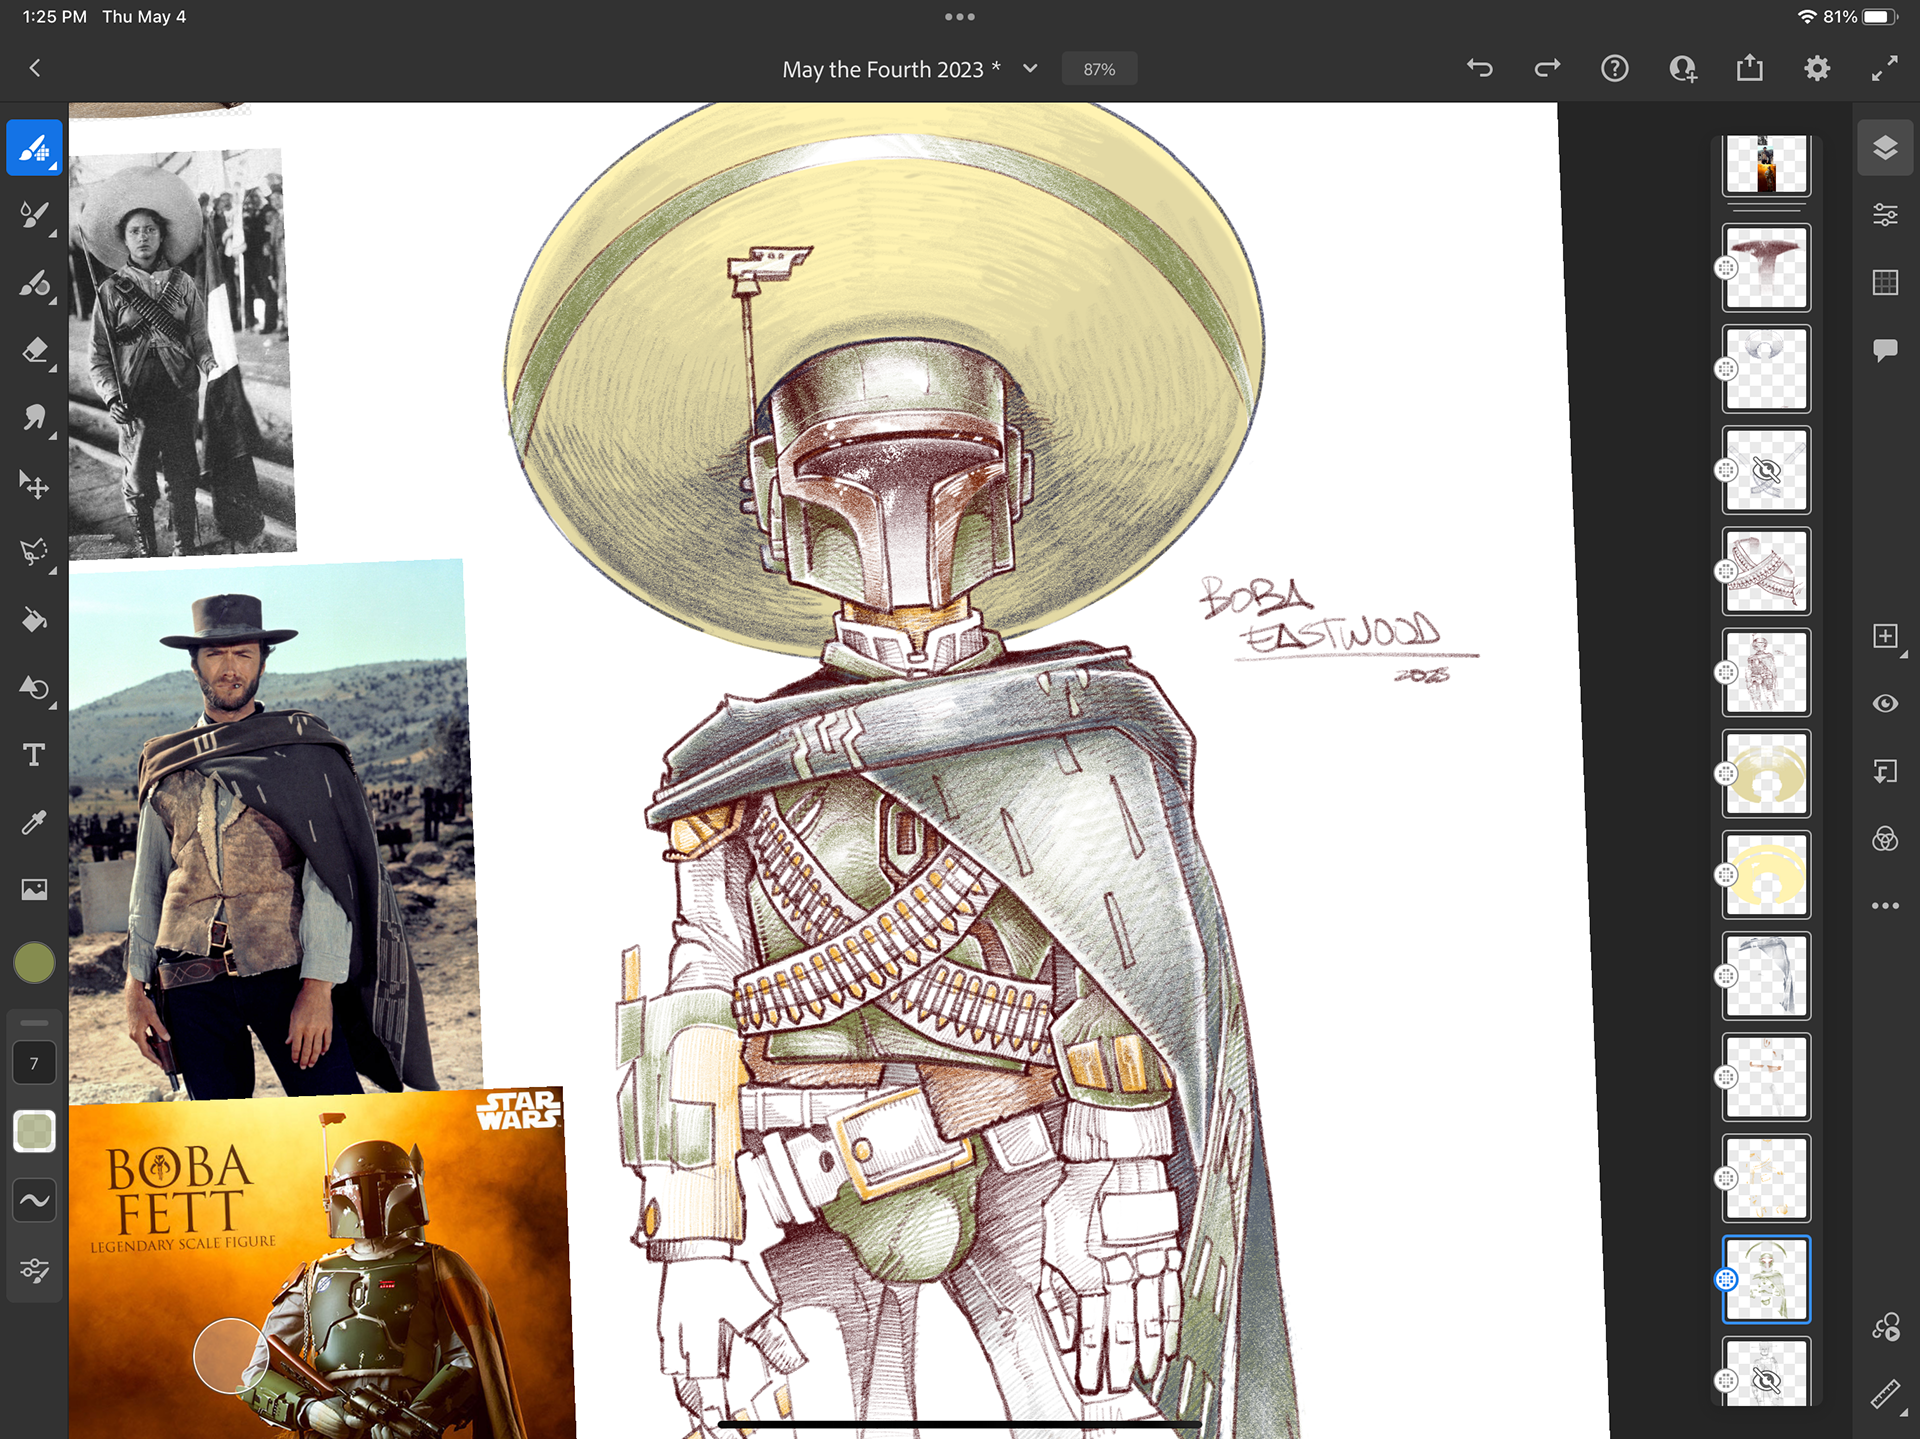Select the Text tool

(35, 755)
